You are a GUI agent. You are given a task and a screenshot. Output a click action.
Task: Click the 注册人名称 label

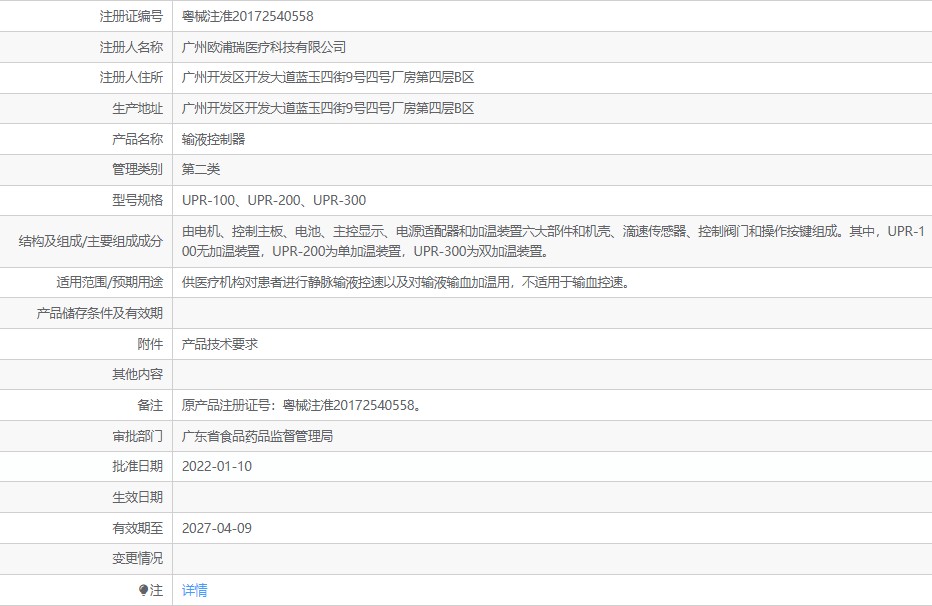tap(131, 47)
